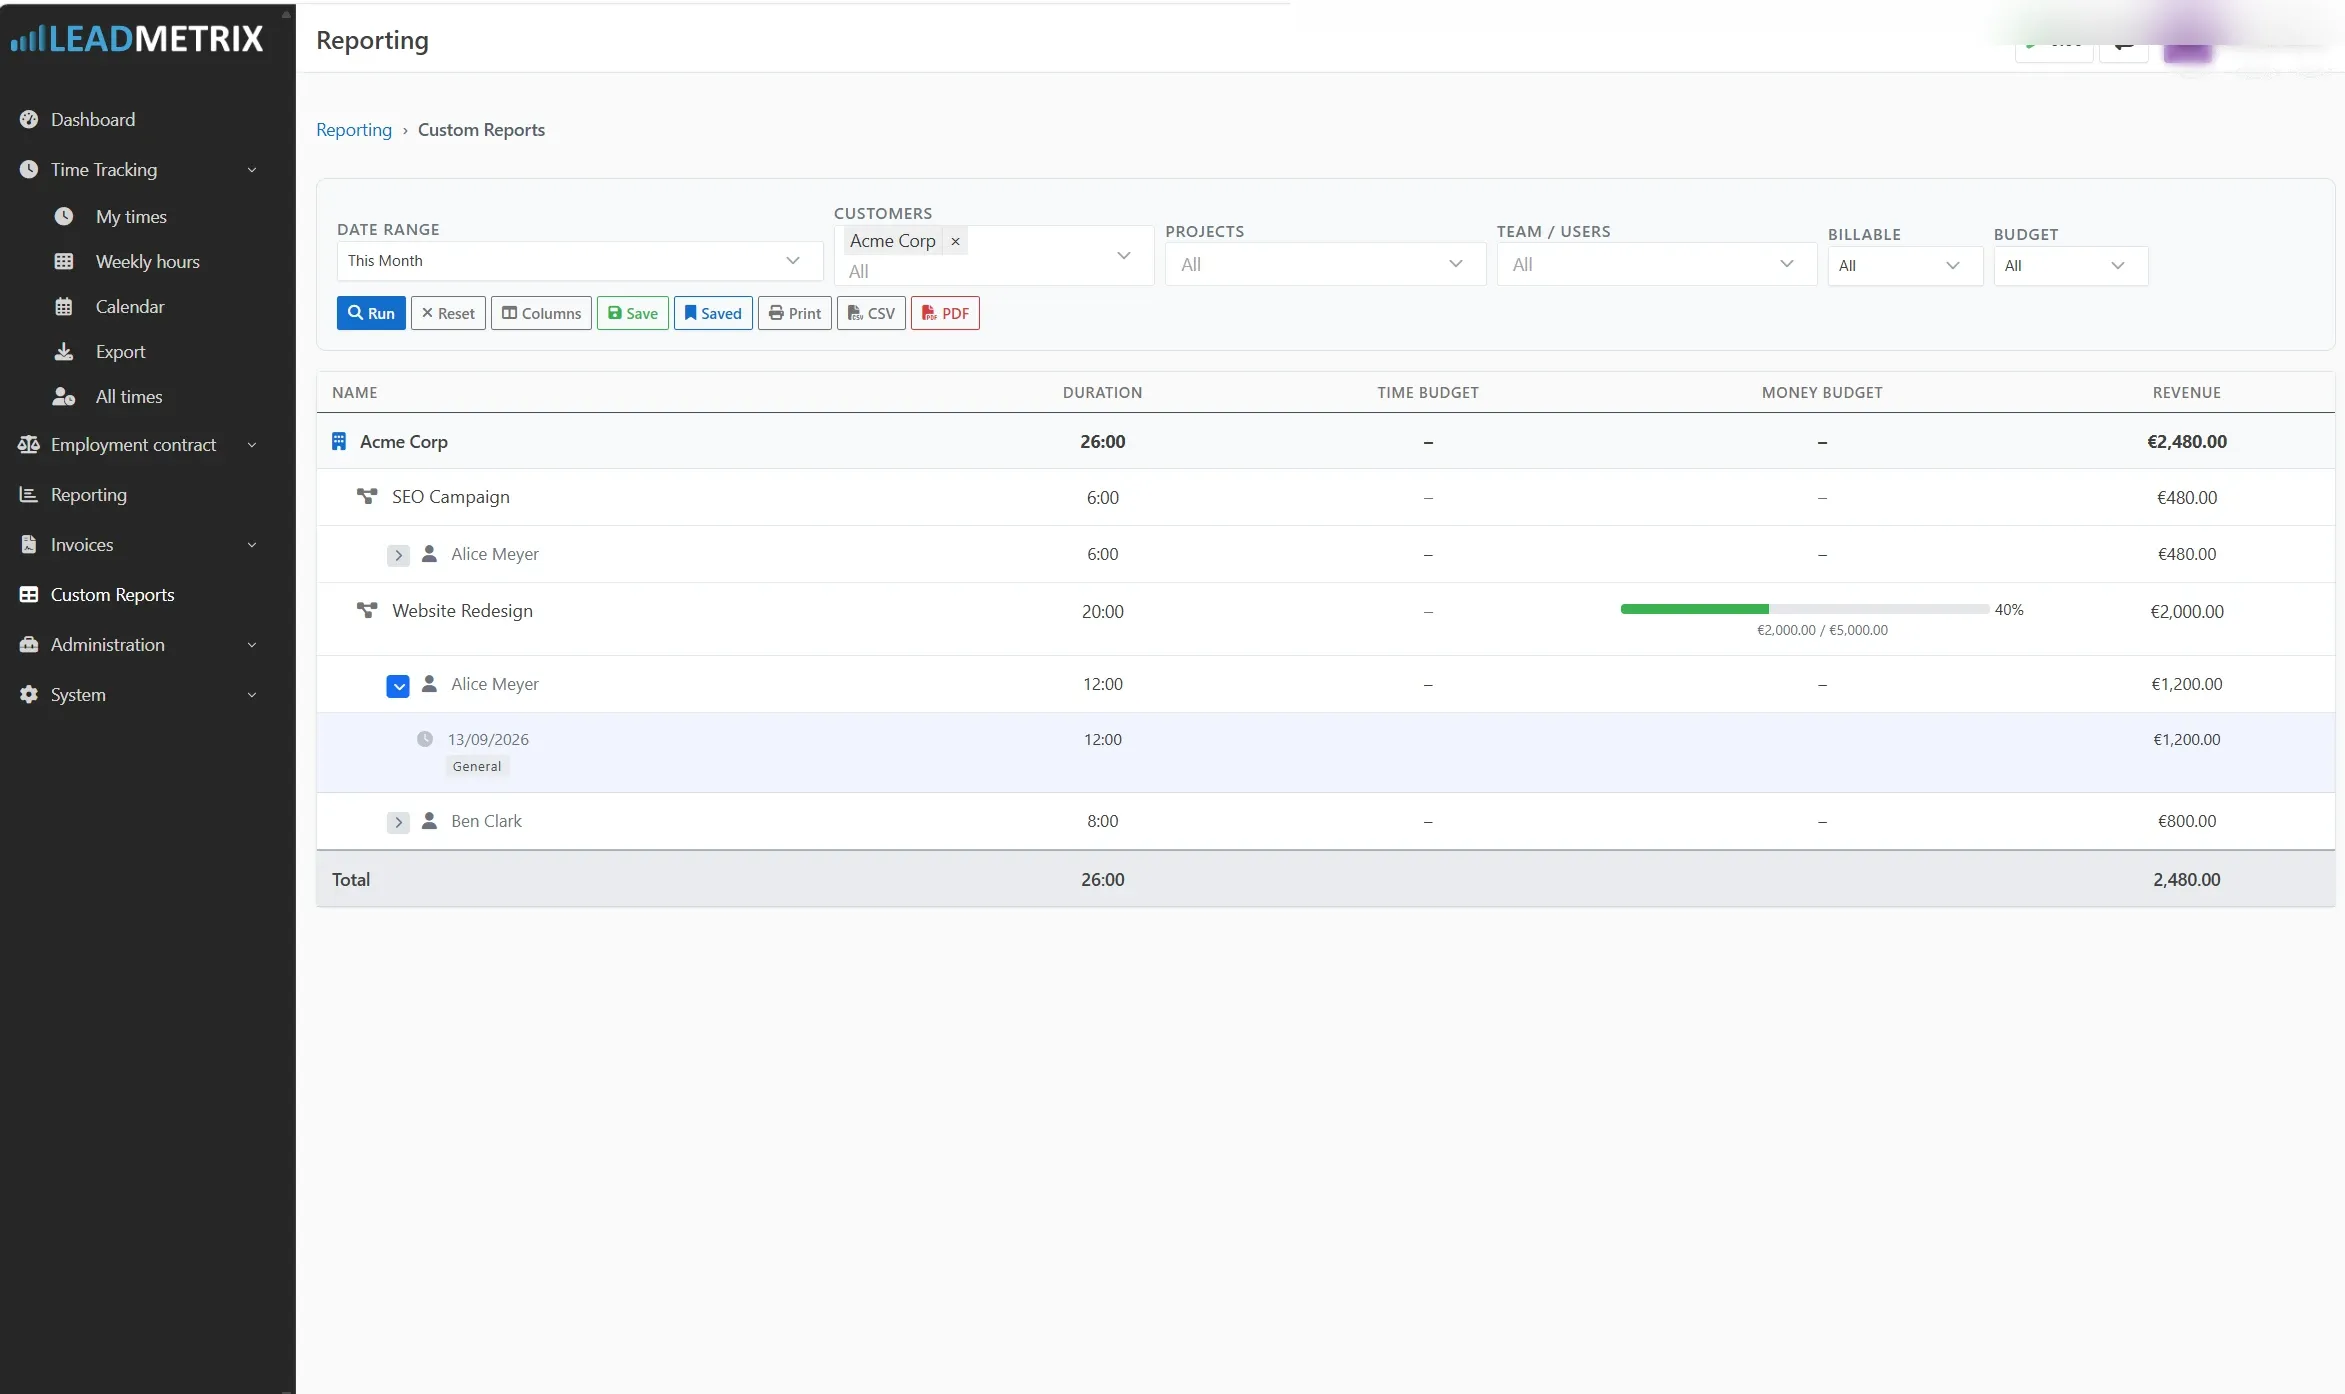Click the Custom Reports table icon
The image size is (2345, 1394).
pyautogui.click(x=29, y=594)
